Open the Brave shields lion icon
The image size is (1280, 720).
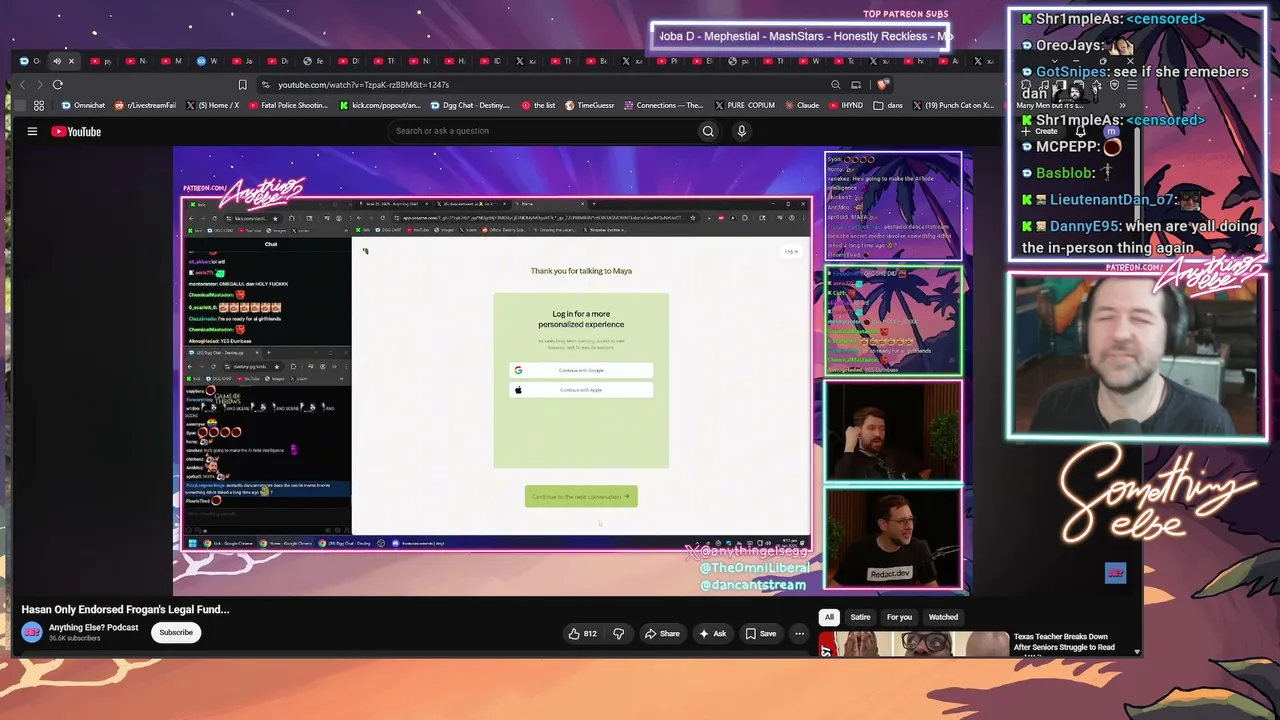884,84
